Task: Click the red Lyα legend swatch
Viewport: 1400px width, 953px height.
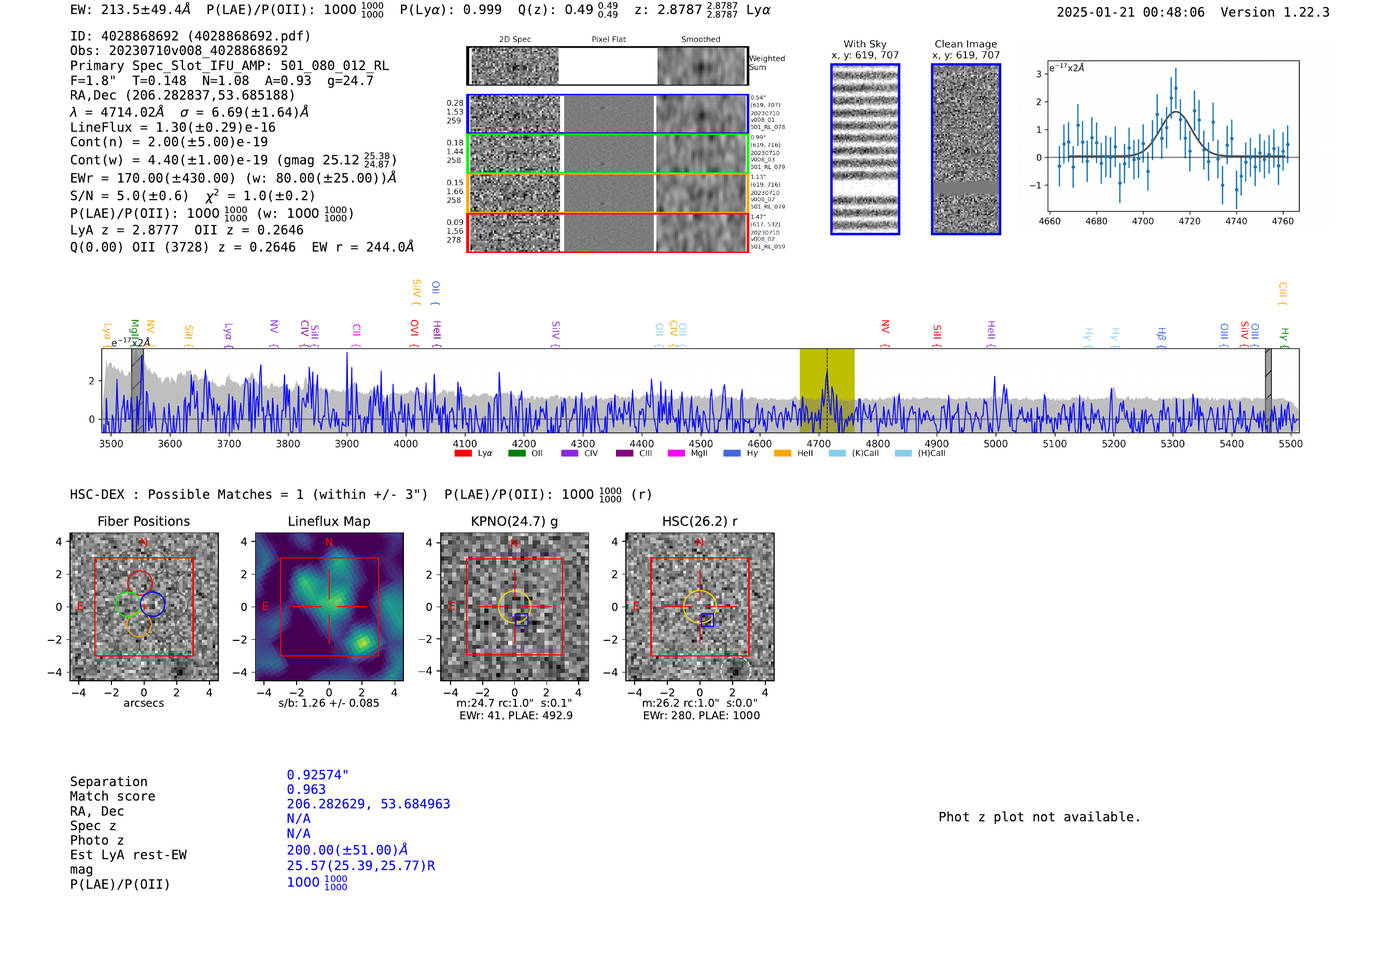Action: (462, 453)
